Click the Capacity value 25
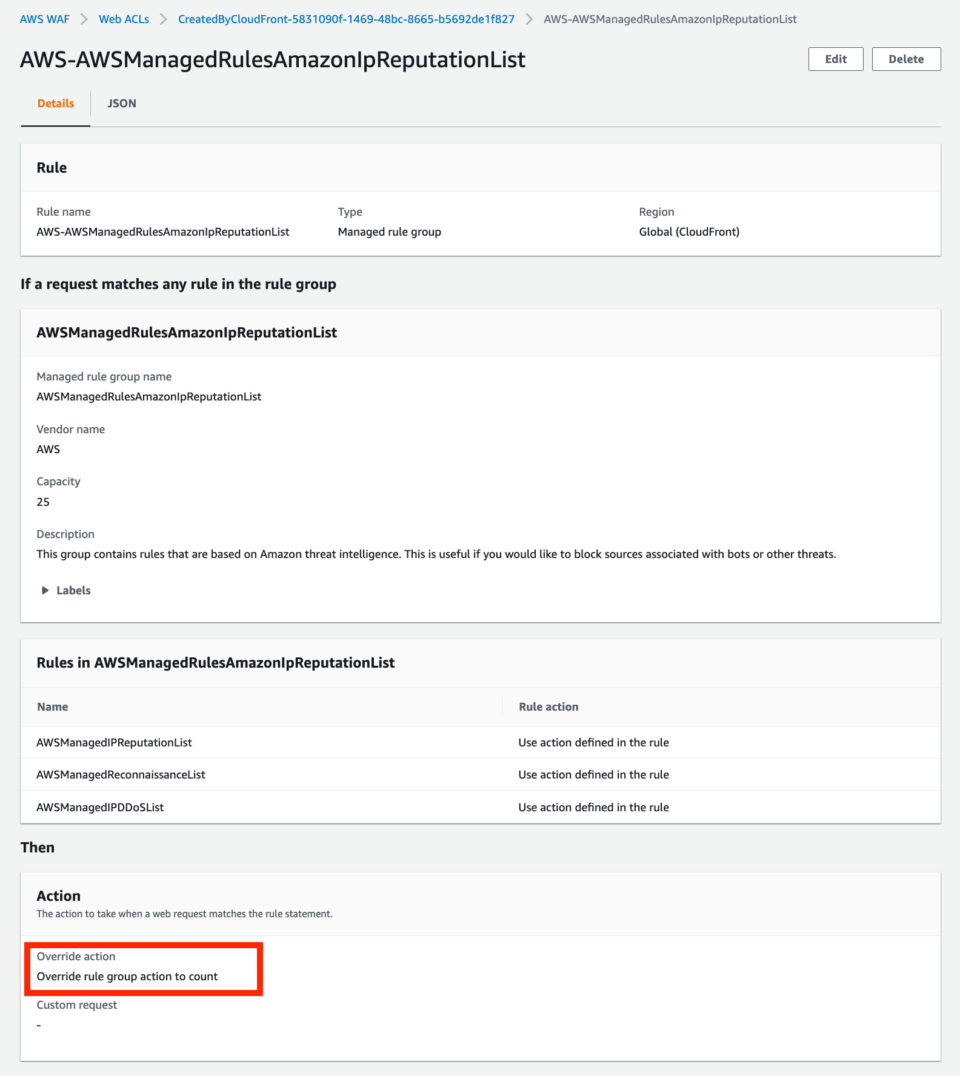The image size is (960, 1076). [42, 501]
